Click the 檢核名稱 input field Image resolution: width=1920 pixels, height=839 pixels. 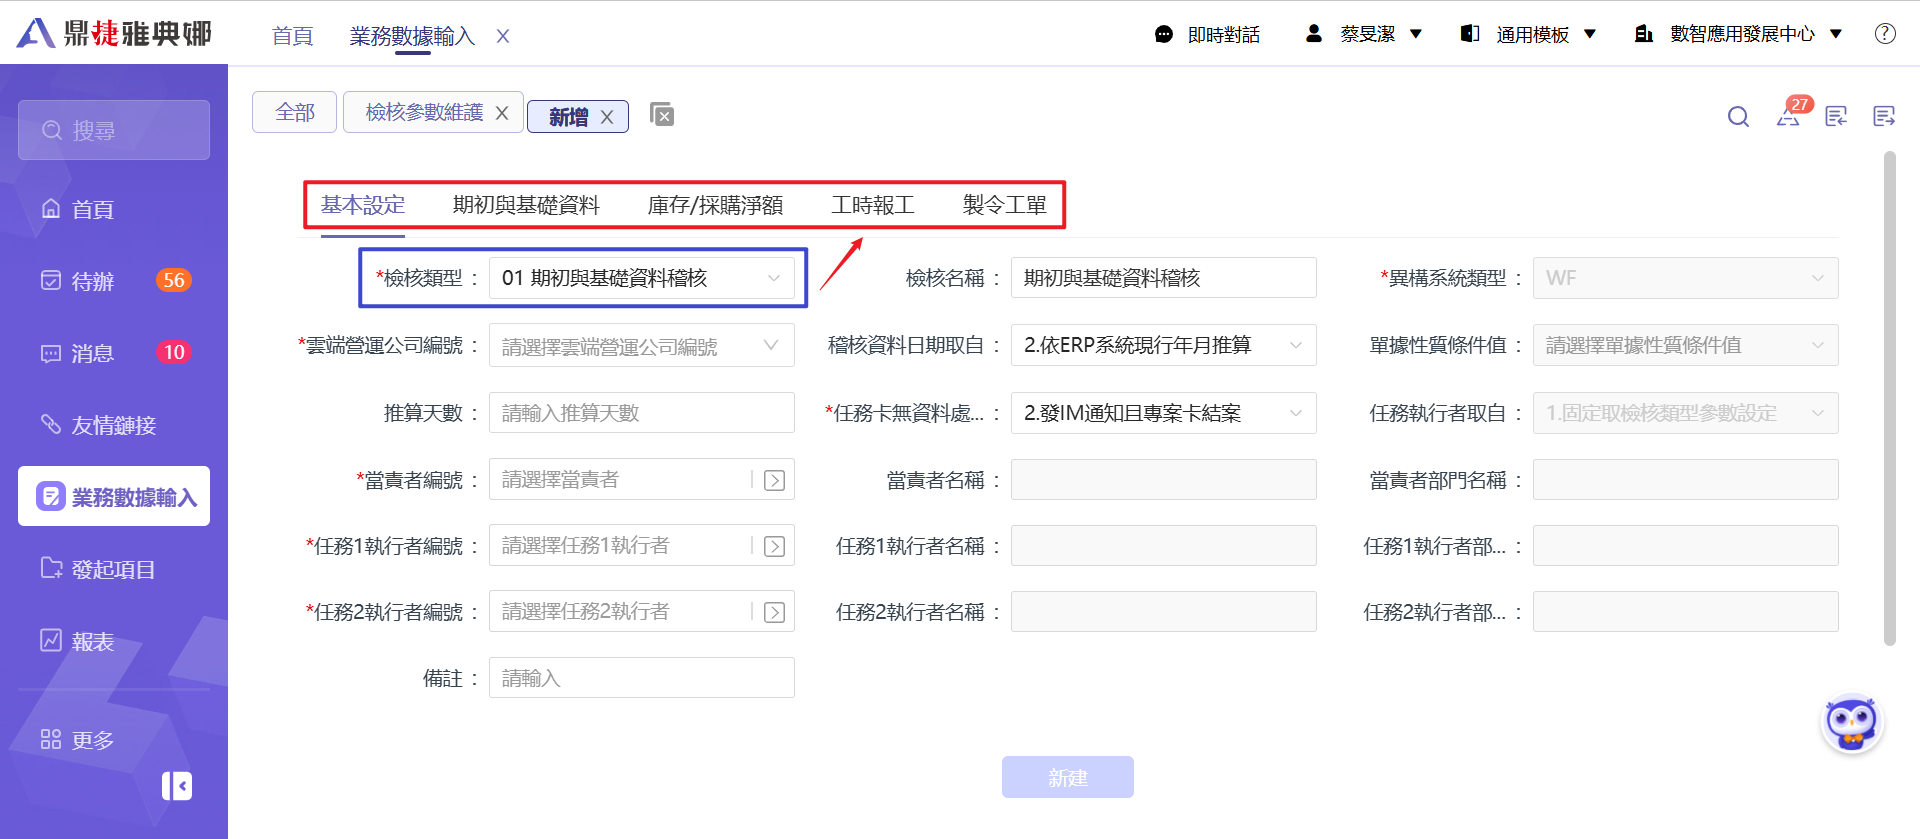1164,278
